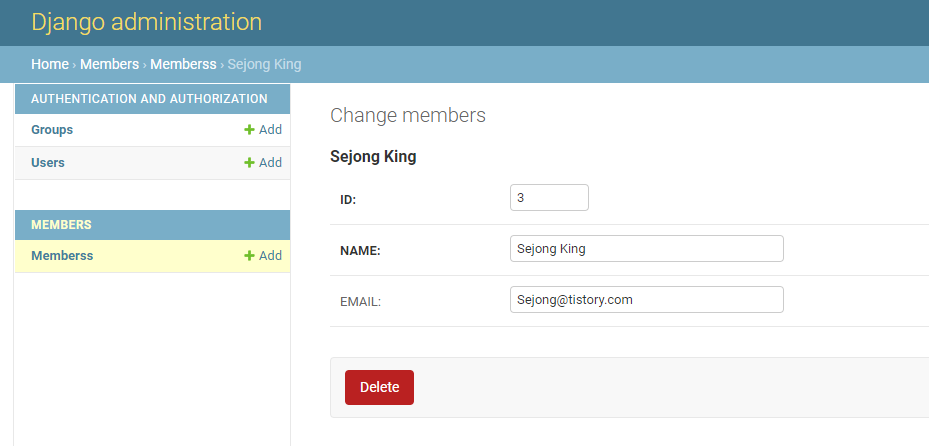Focus the ID input field
The image size is (929, 446).
tap(549, 197)
